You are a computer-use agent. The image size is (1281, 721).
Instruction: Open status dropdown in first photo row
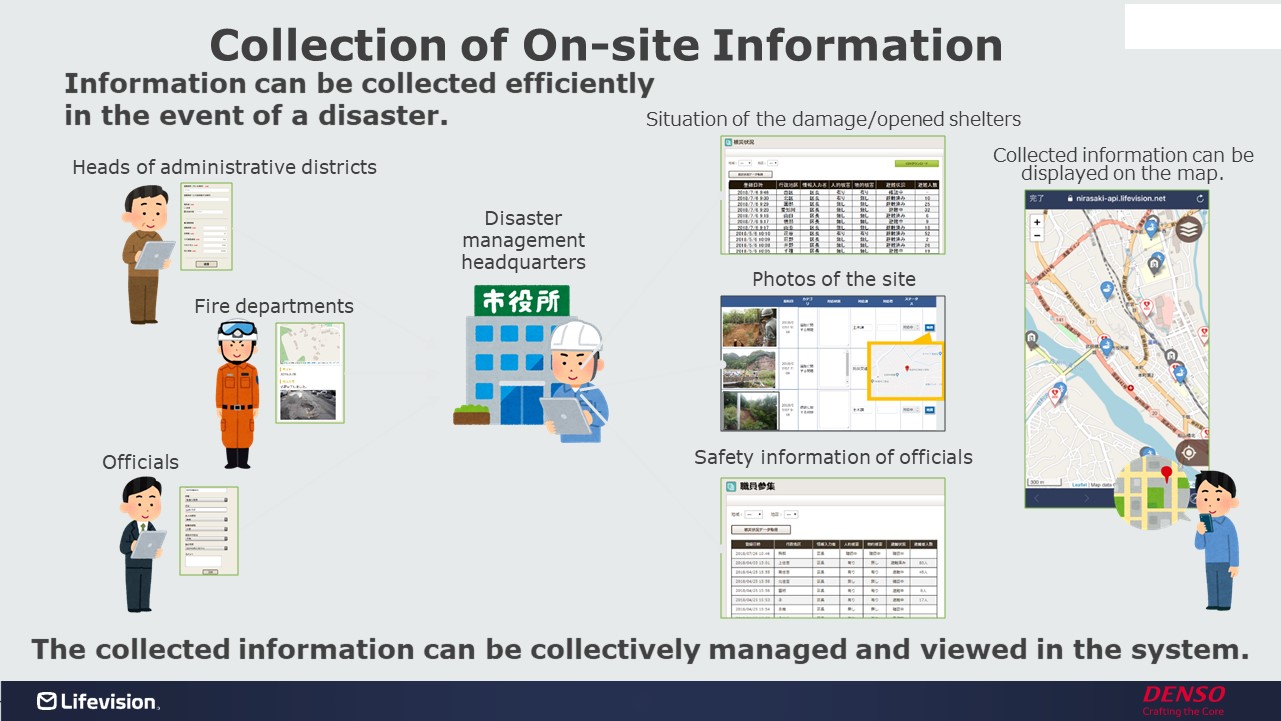(910, 327)
